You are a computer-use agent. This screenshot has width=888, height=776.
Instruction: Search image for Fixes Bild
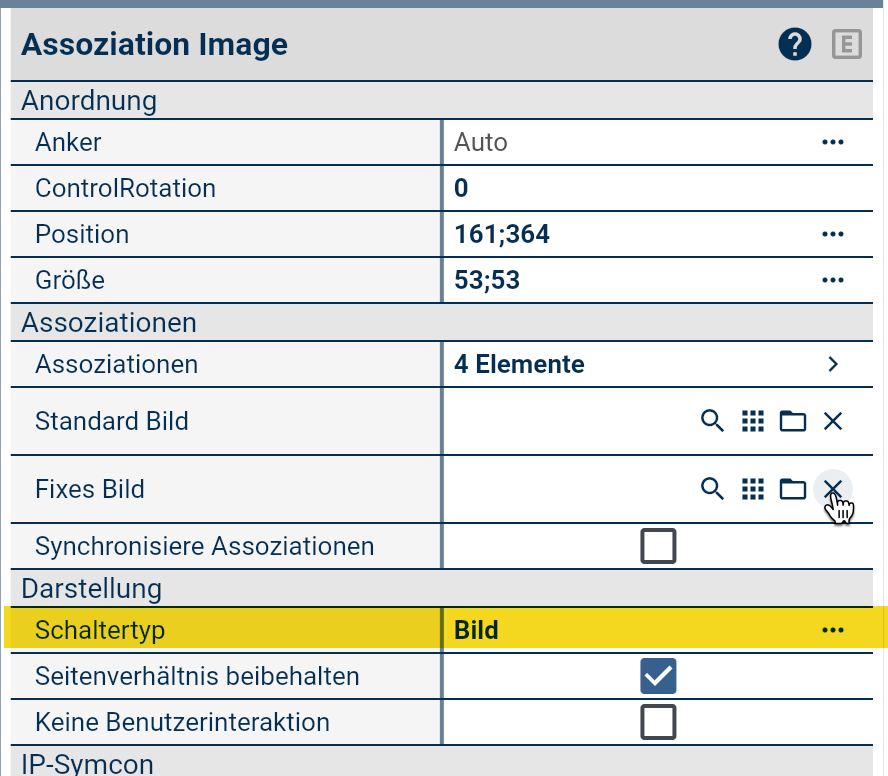pos(712,489)
